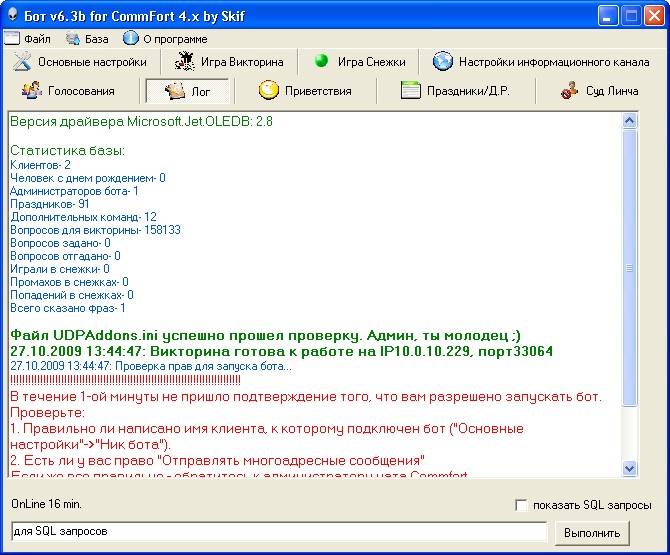The width and height of the screenshot is (670, 555).
Task: Click the green ball Игра Снежки icon
Action: pos(321,61)
